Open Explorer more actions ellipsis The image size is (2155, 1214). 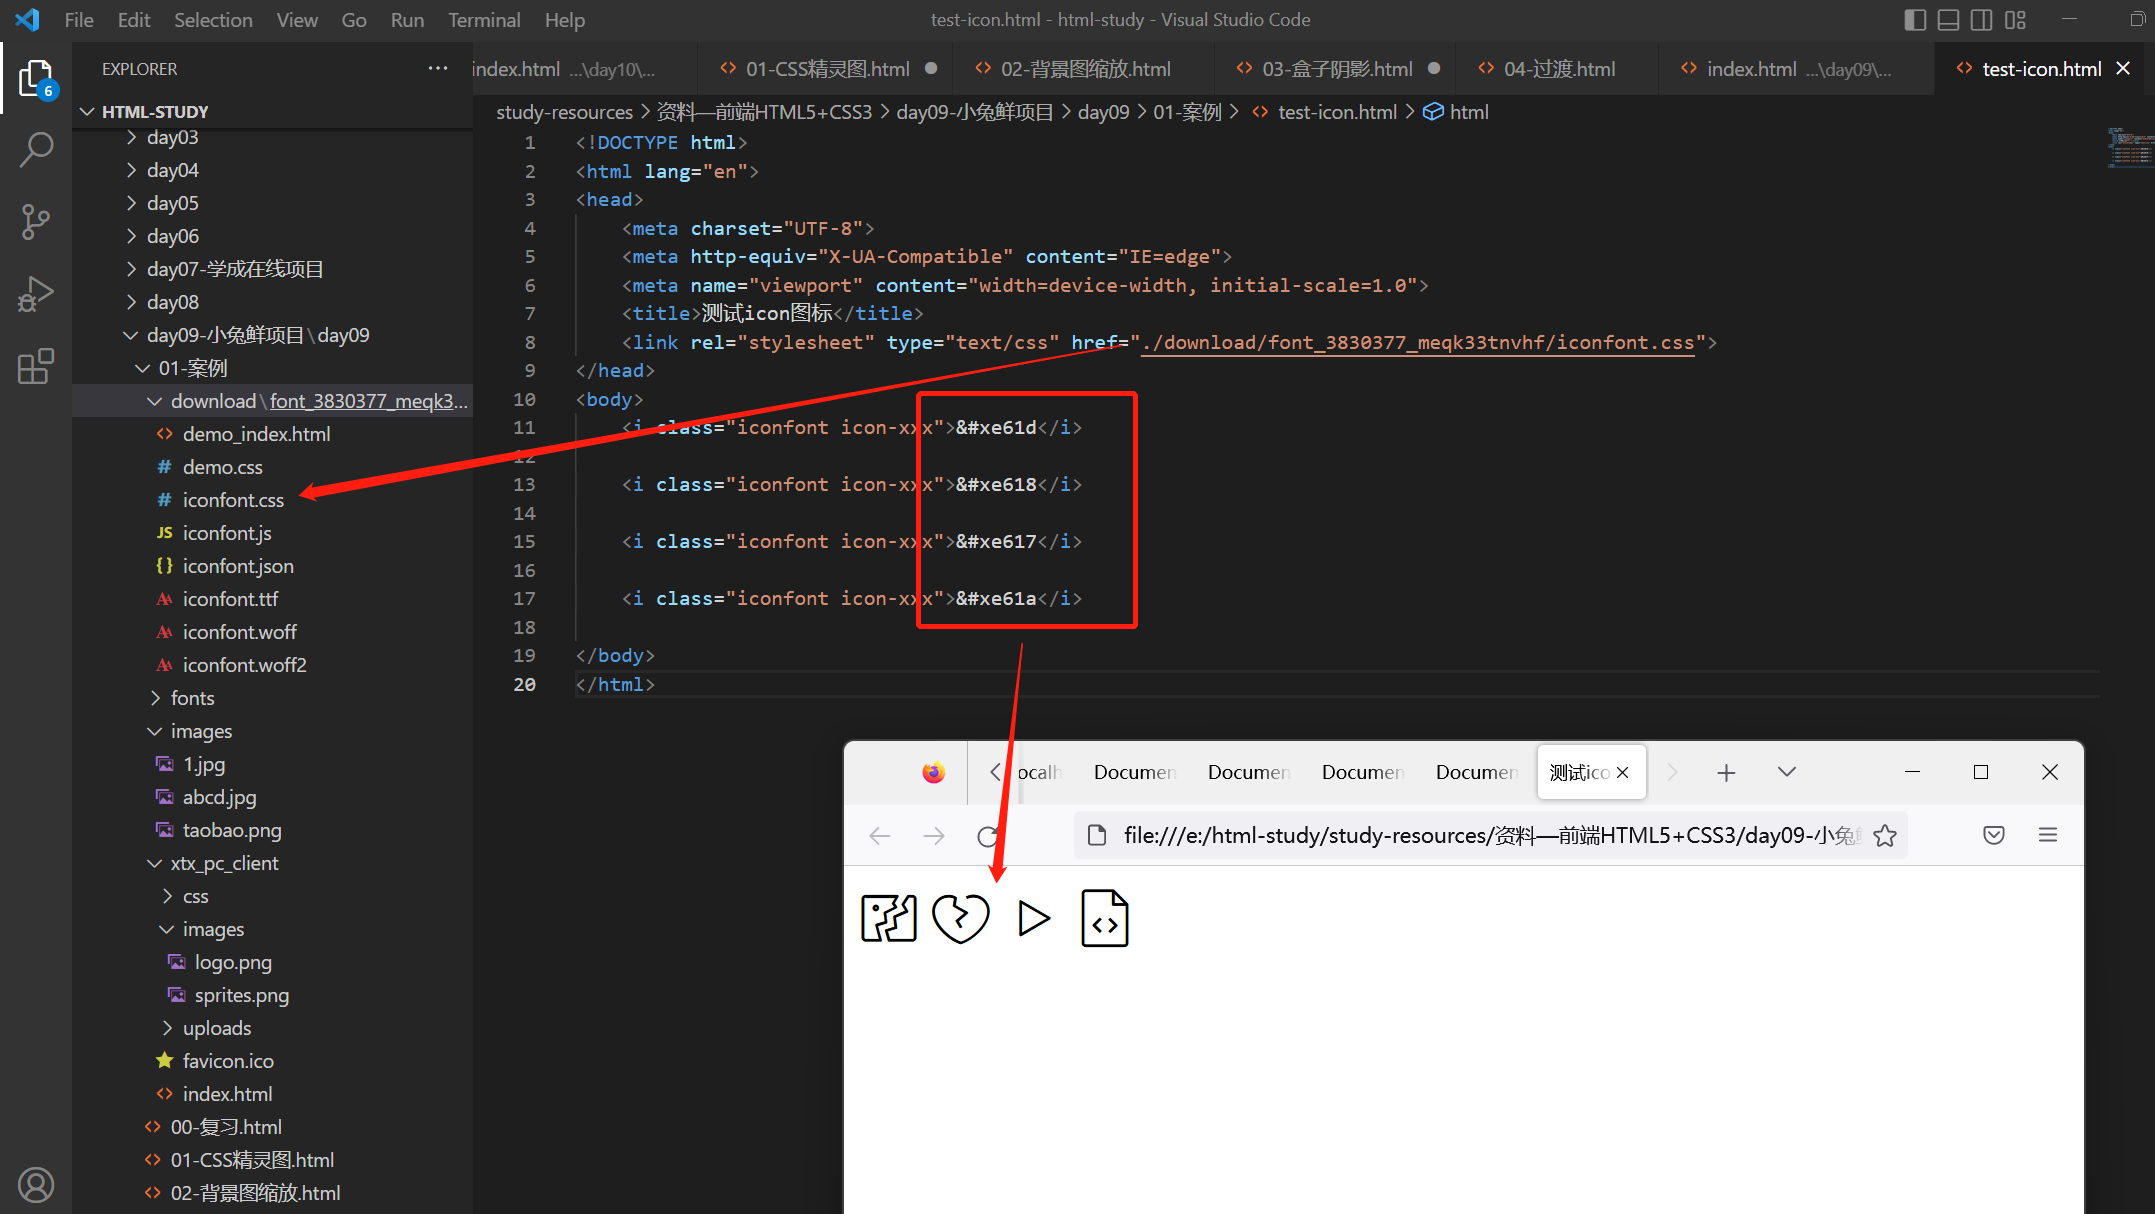437,68
